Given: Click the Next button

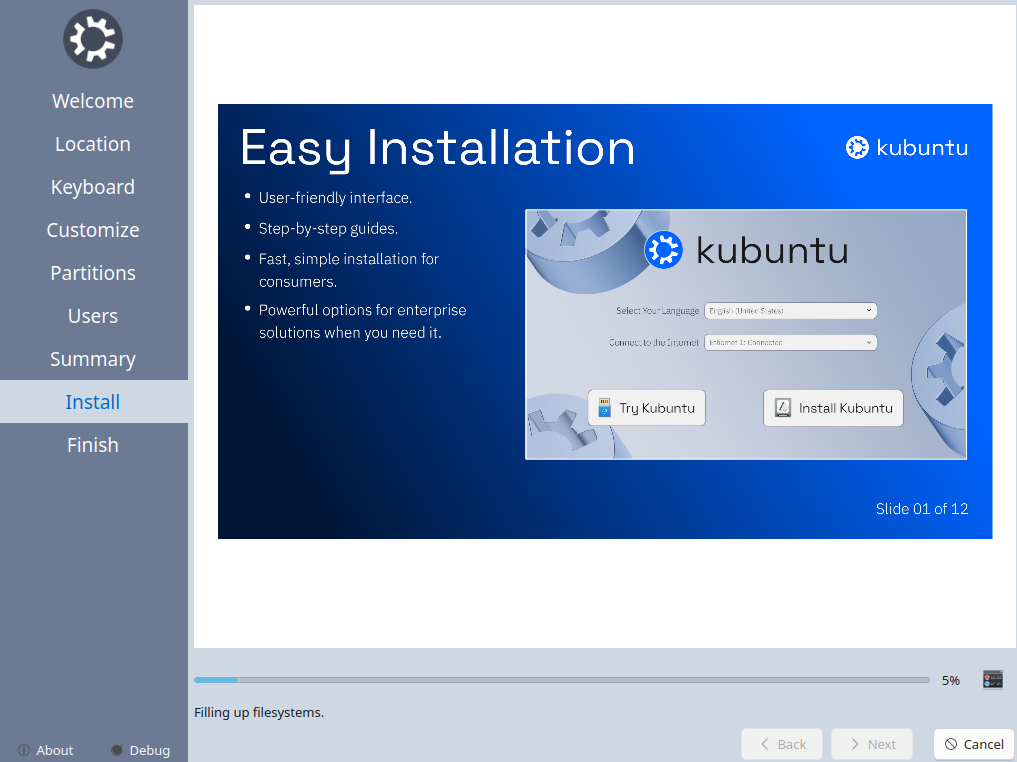Looking at the screenshot, I should point(872,744).
